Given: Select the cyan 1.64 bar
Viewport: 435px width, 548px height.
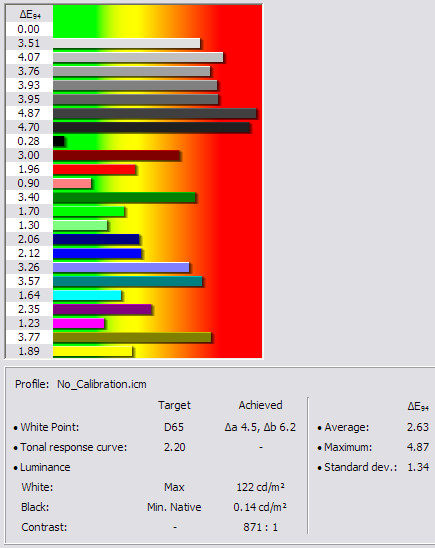Looking at the screenshot, I should click(x=87, y=295).
